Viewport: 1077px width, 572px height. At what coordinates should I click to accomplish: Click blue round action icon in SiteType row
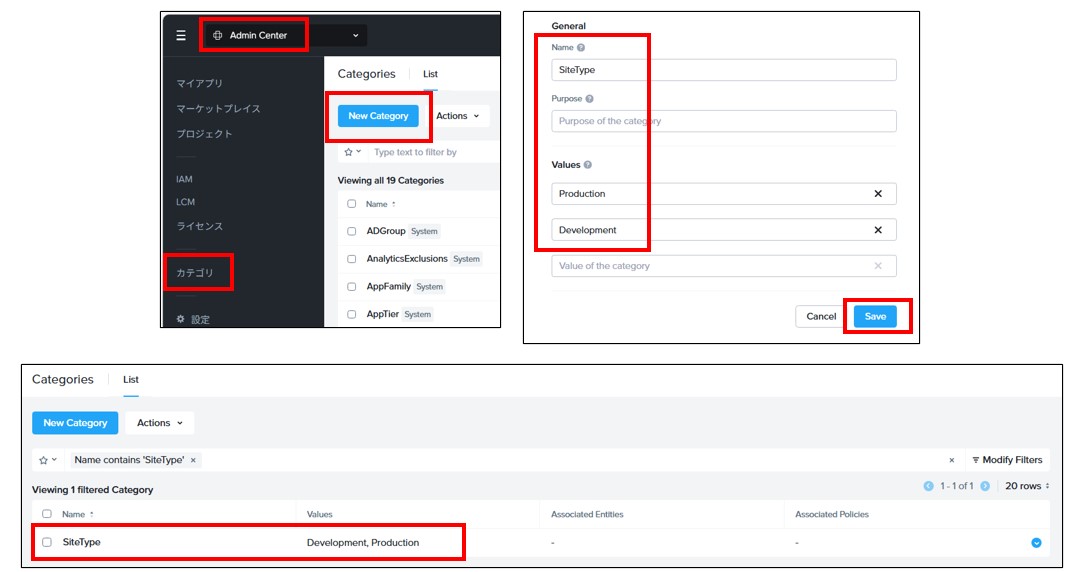coord(1036,543)
